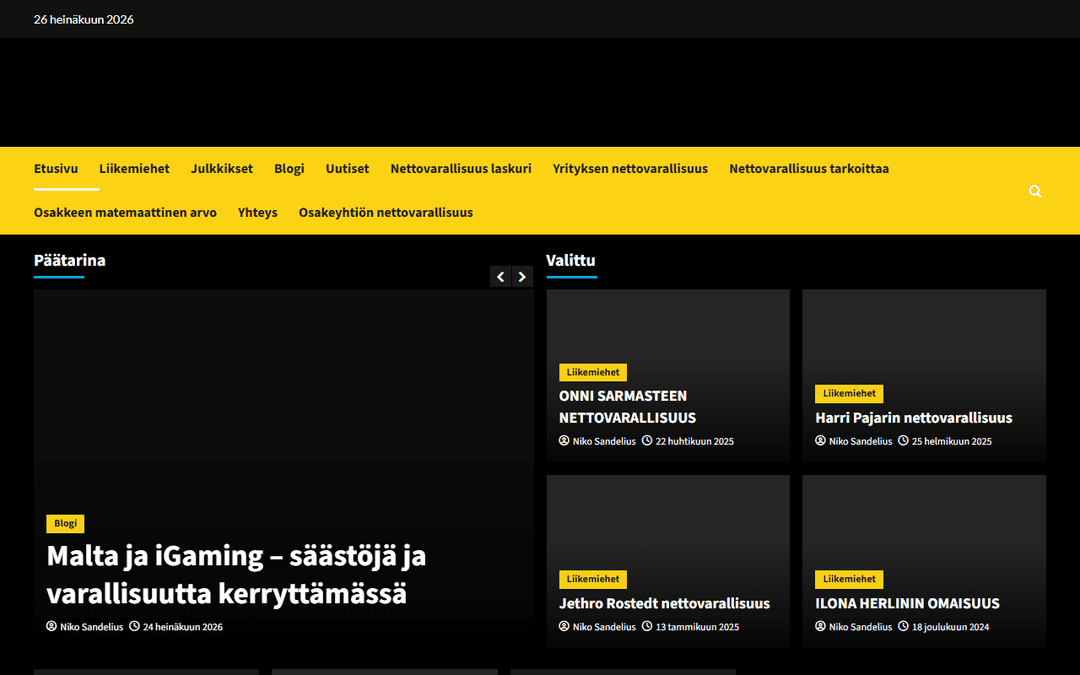Open Nettovarallisuus laskuri page

(461, 169)
